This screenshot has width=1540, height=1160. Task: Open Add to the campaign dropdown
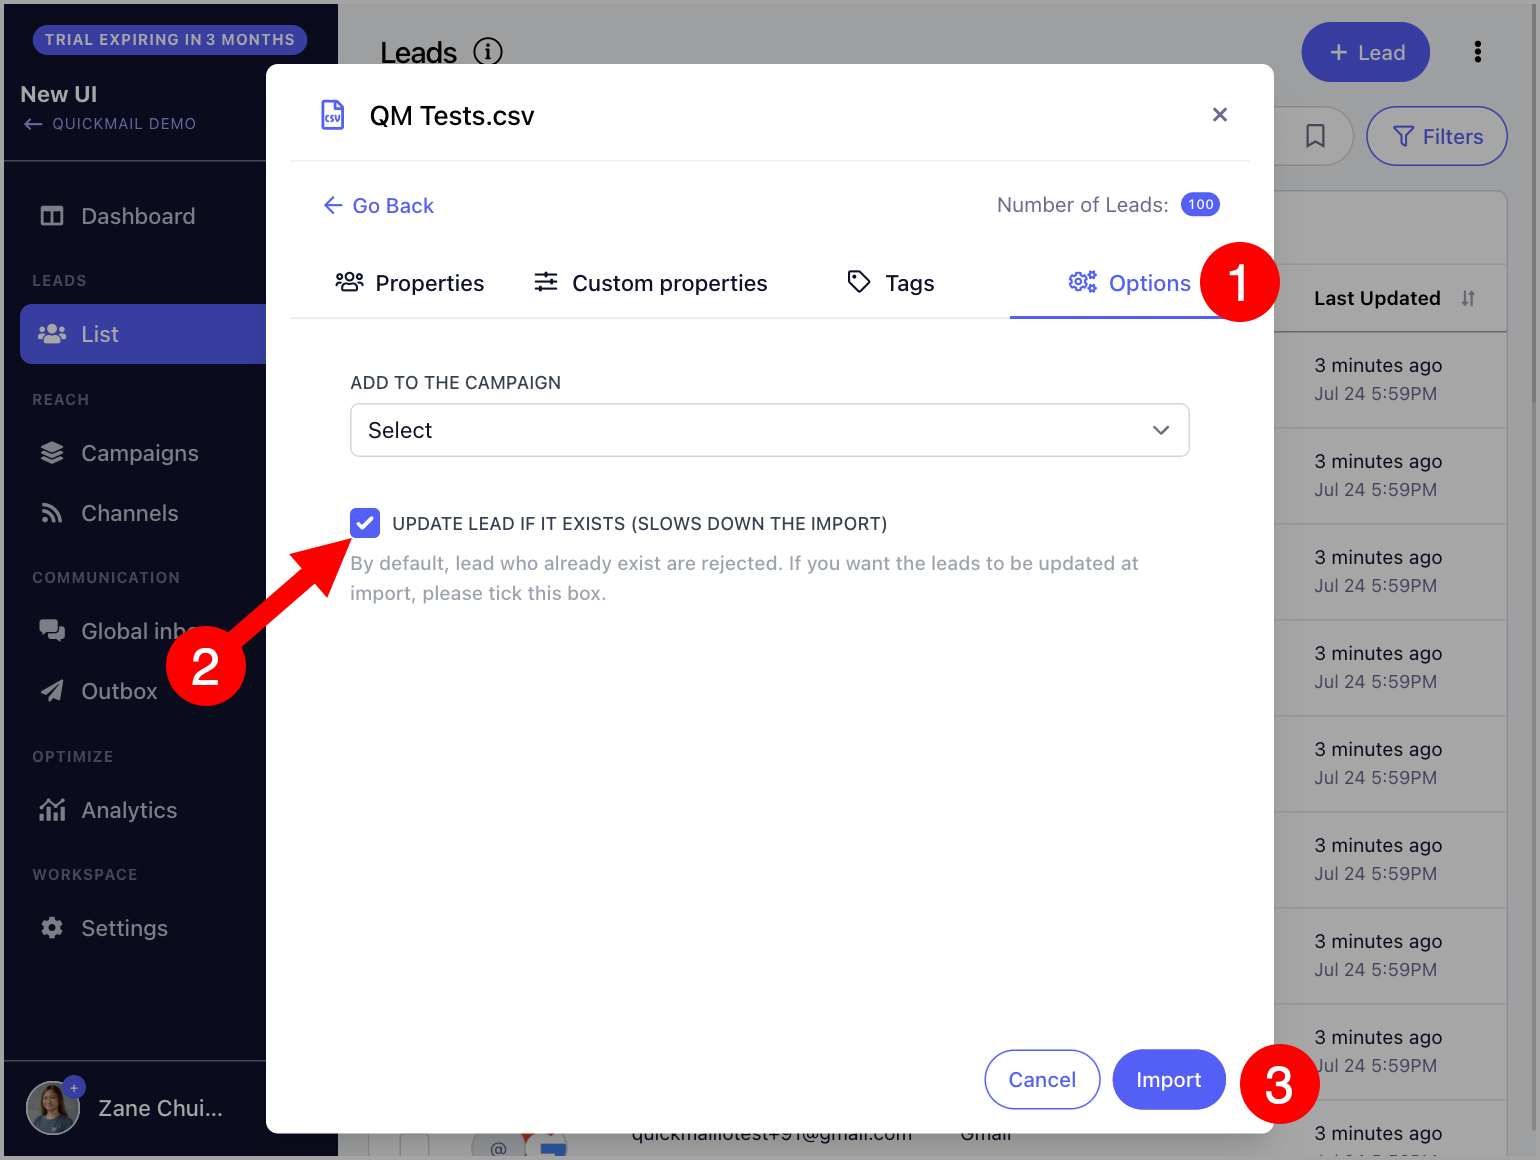click(x=770, y=430)
